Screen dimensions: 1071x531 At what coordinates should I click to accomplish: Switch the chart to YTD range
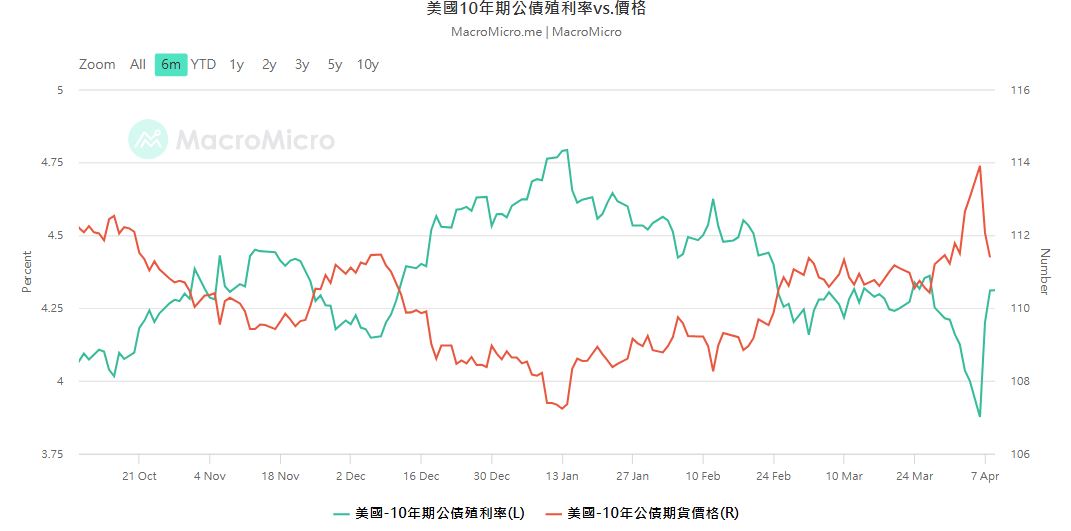click(203, 65)
